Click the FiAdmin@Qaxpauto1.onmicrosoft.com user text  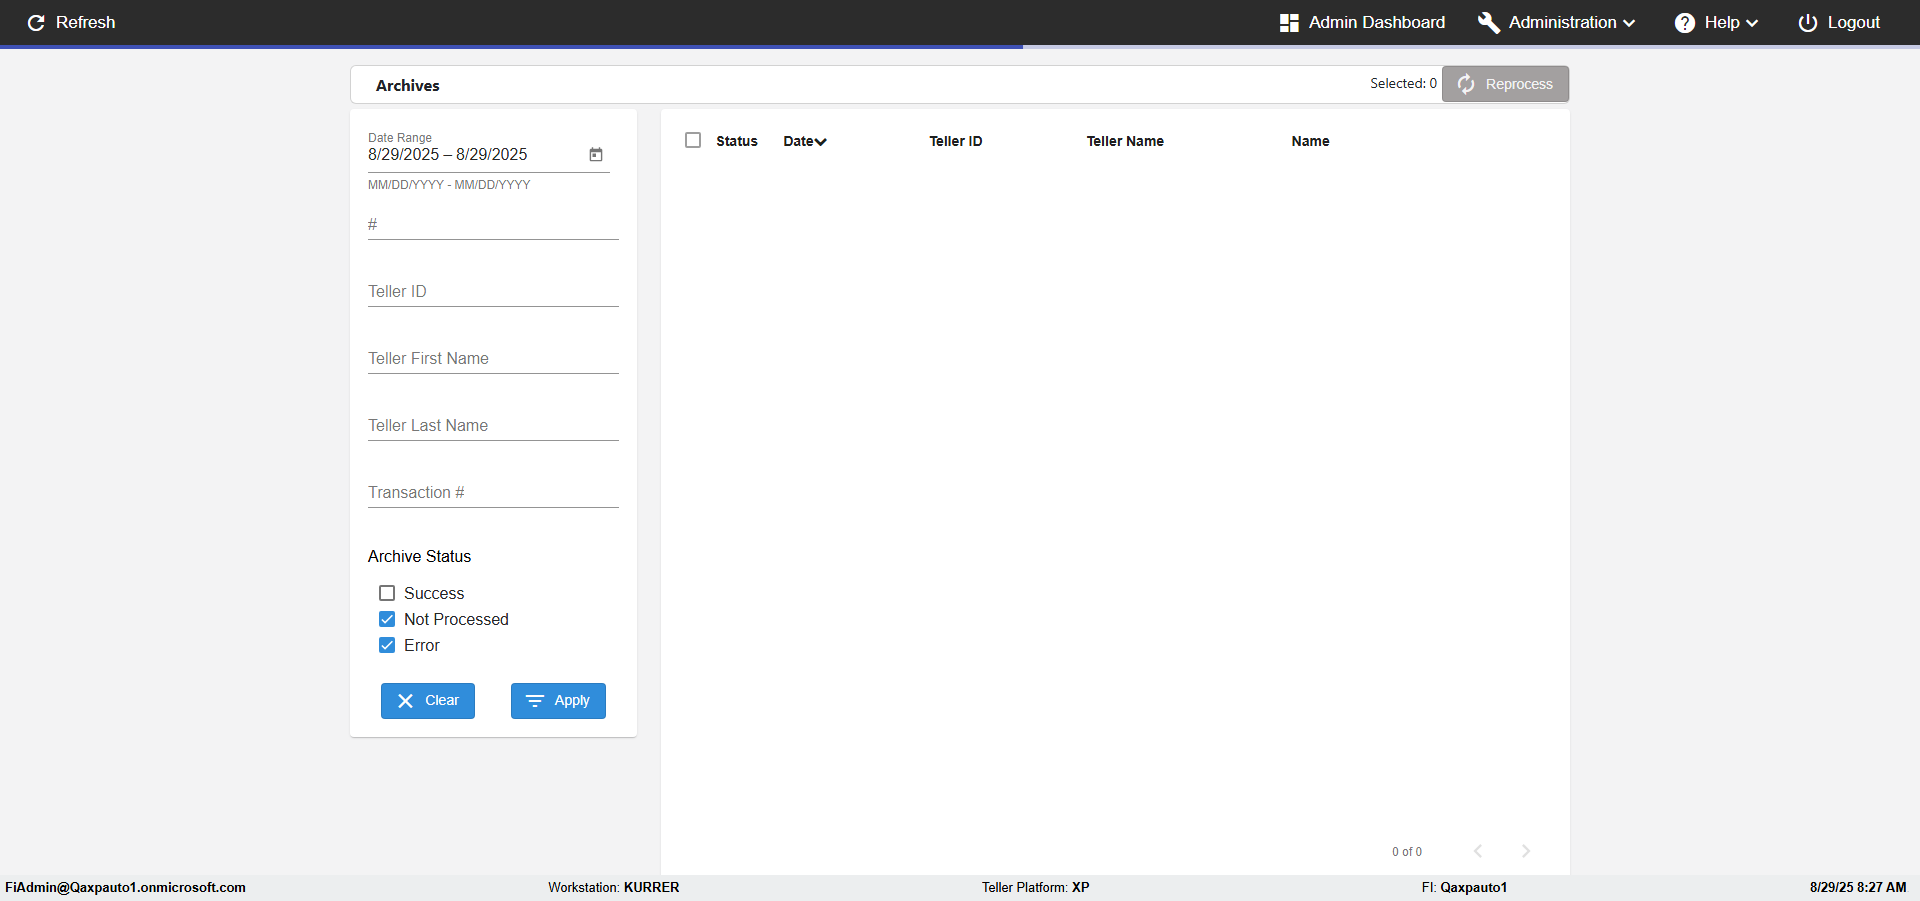coord(126,887)
